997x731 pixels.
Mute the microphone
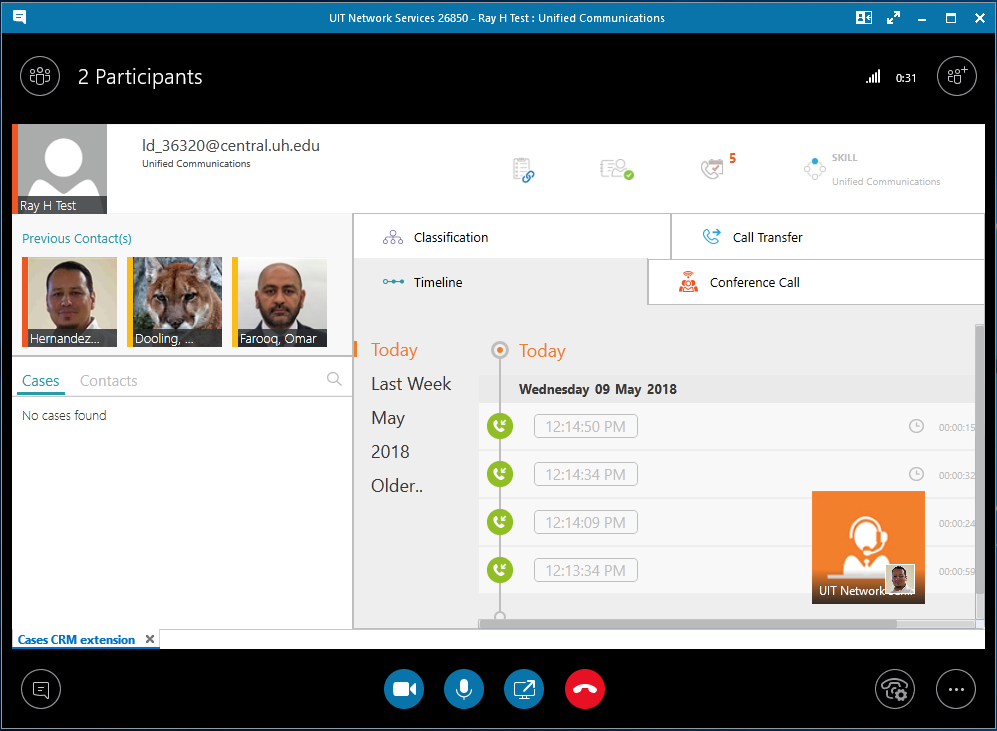[x=464, y=689]
